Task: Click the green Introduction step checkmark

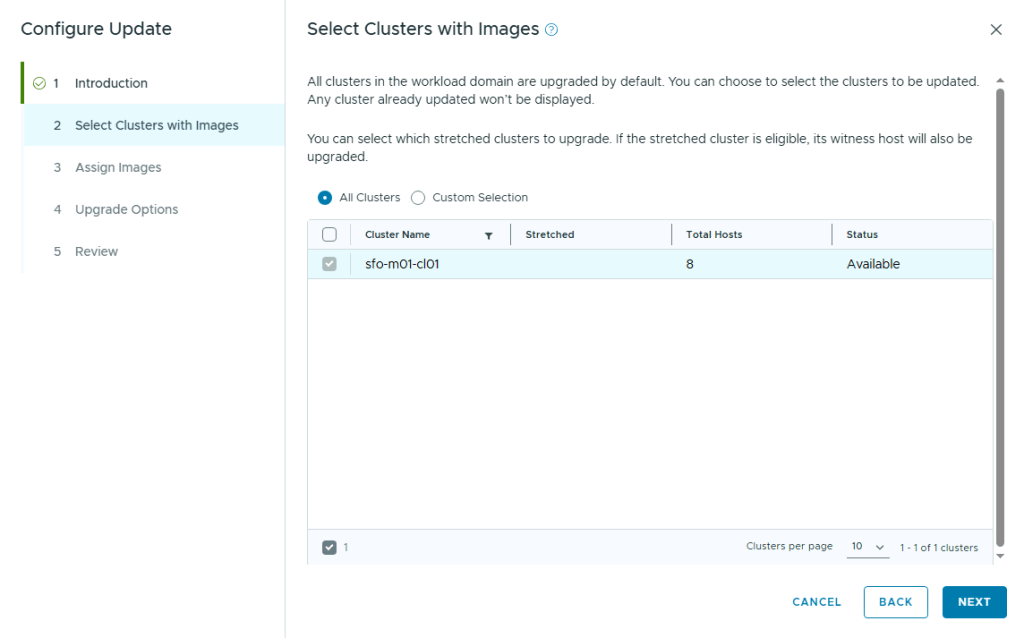Action: [40, 83]
